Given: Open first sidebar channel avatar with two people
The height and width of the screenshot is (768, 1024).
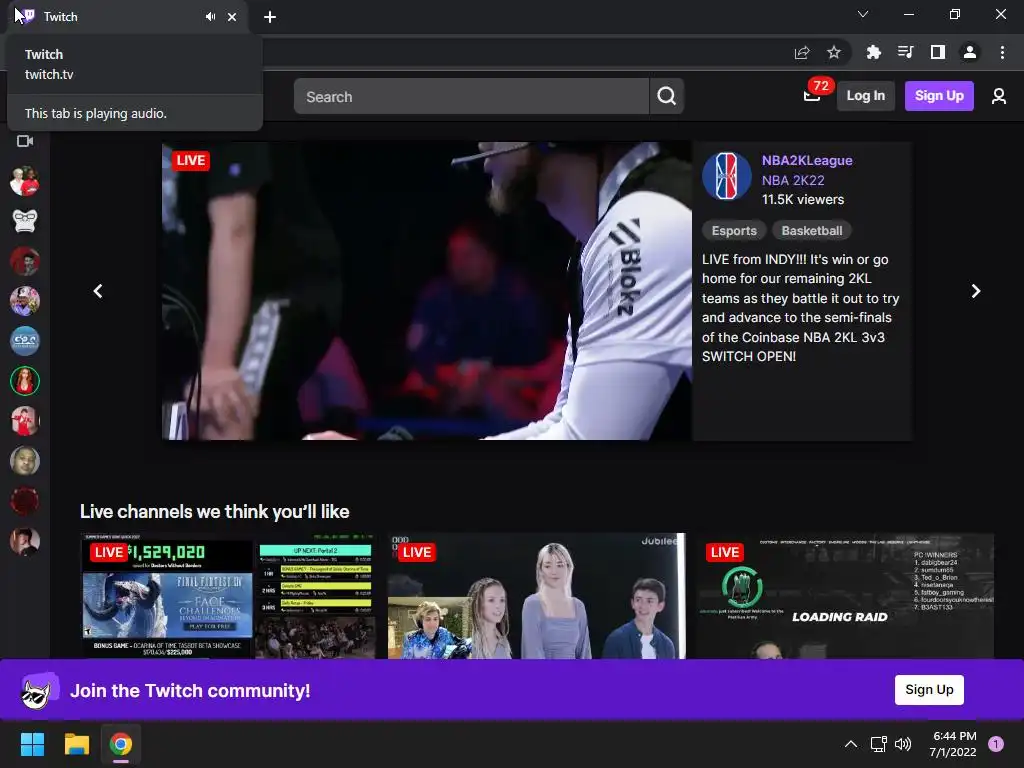Looking at the screenshot, I should coord(25,181).
